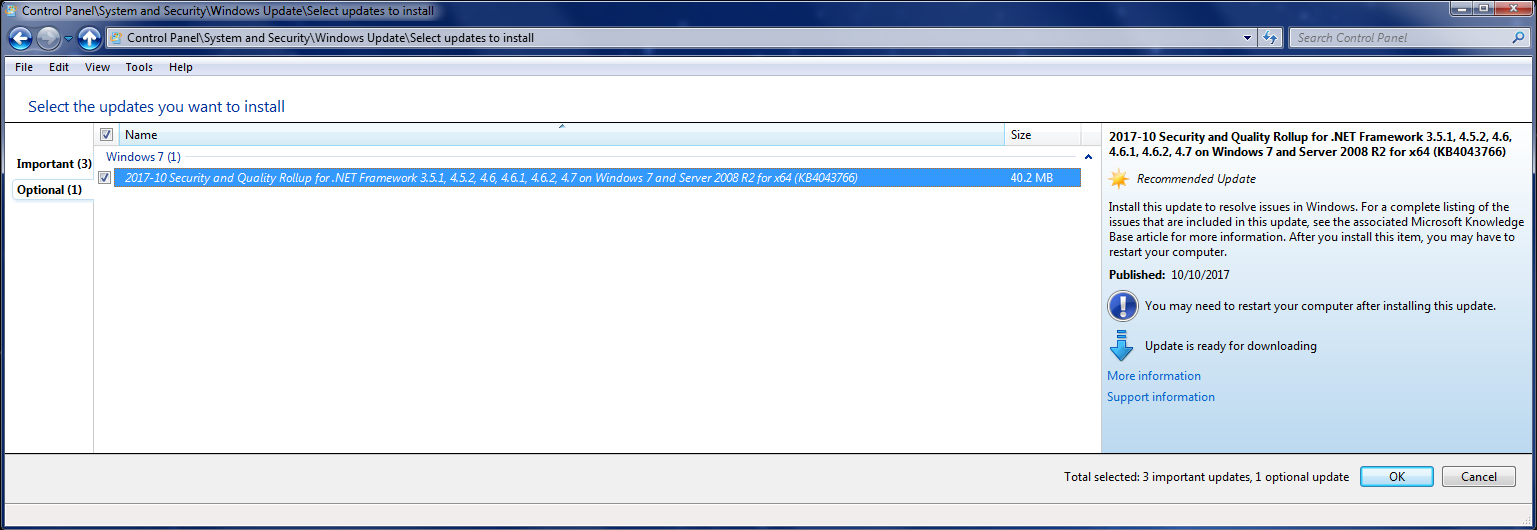Open the Tools menu

click(139, 67)
